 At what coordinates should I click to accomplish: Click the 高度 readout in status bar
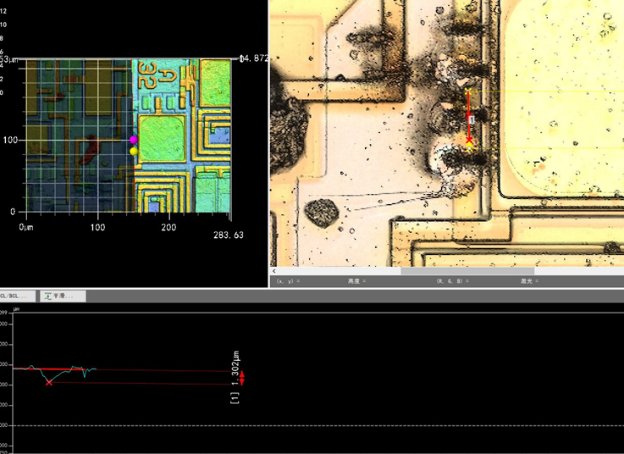(x=354, y=282)
